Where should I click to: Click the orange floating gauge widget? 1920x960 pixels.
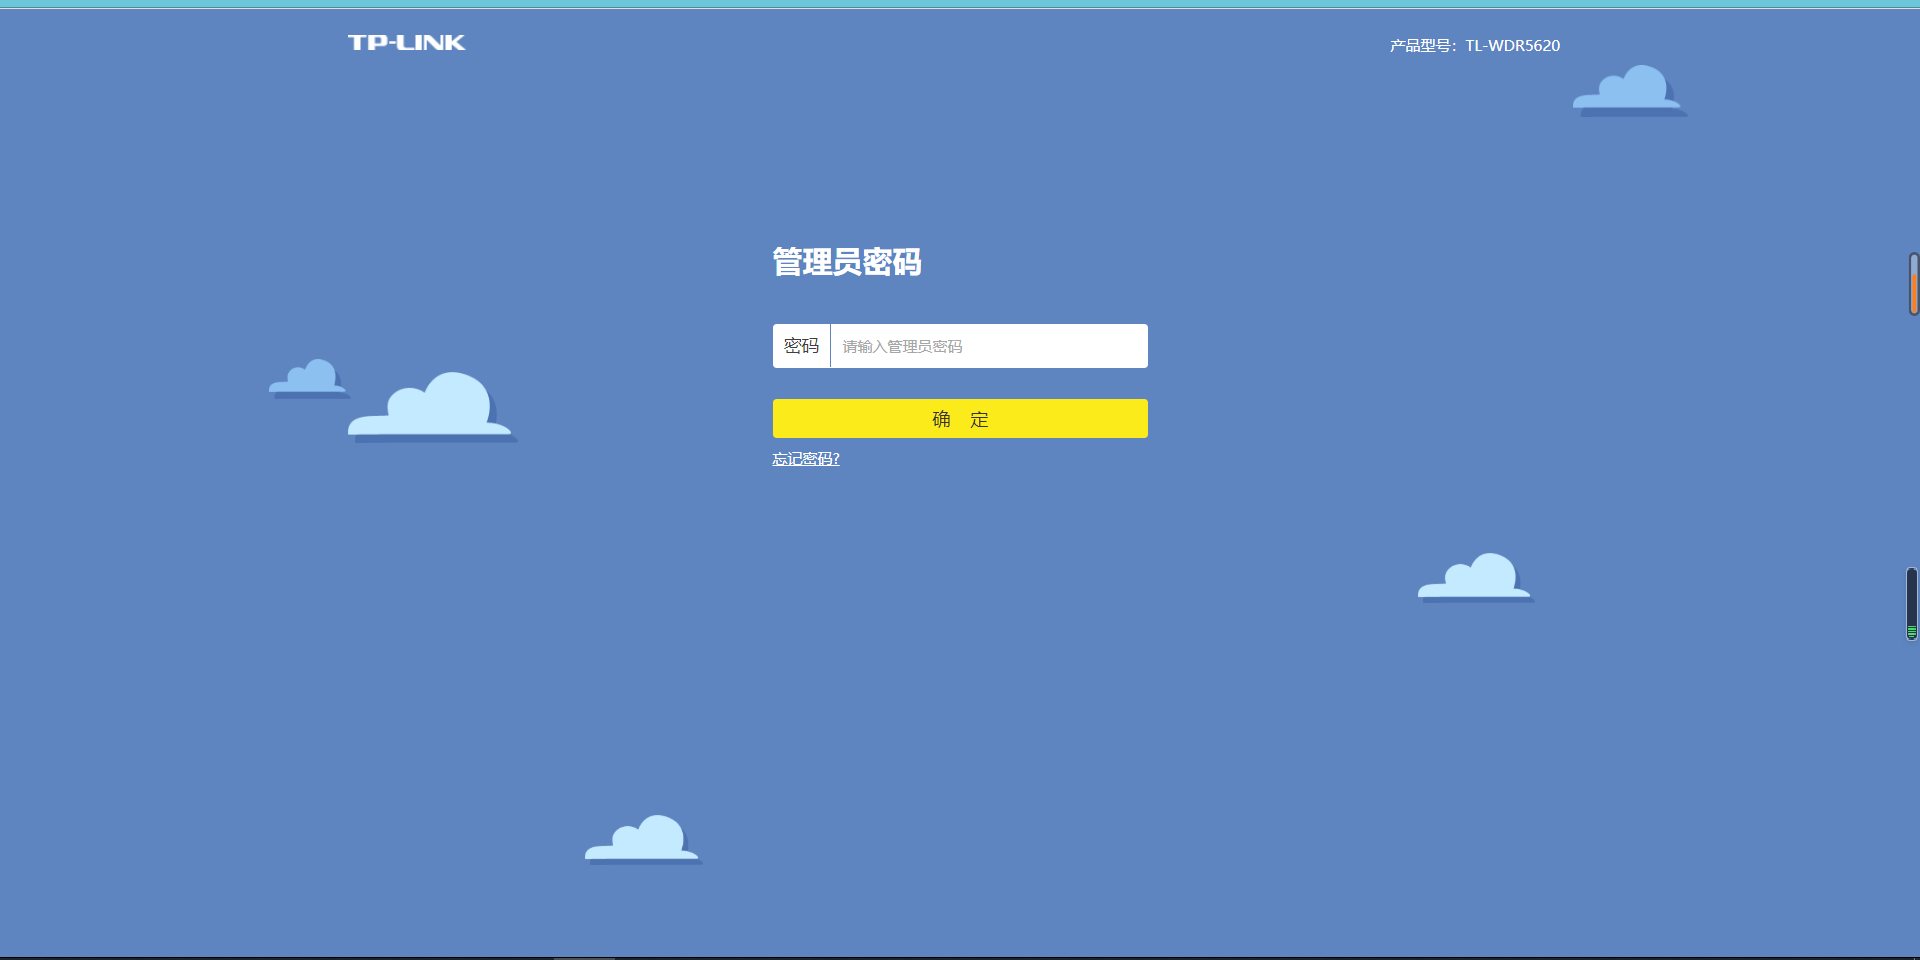pyautogui.click(x=1913, y=285)
